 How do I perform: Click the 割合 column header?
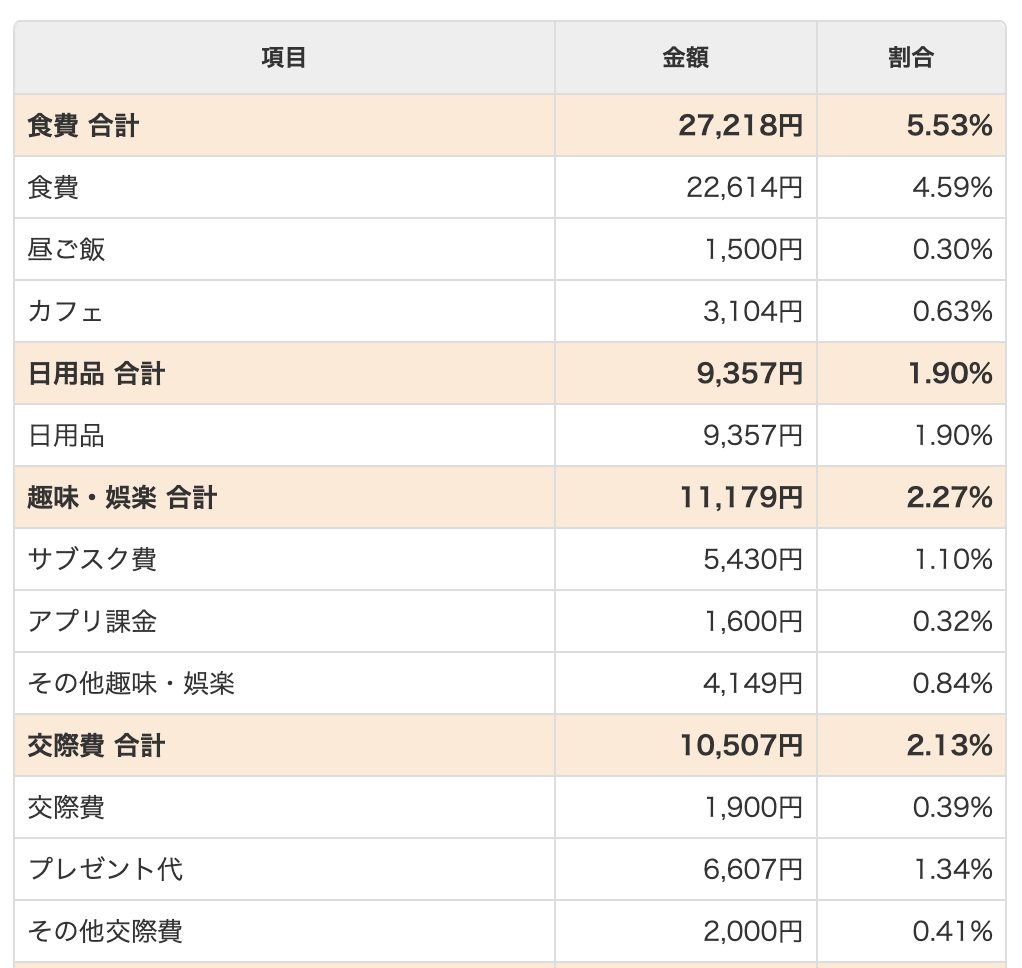910,58
